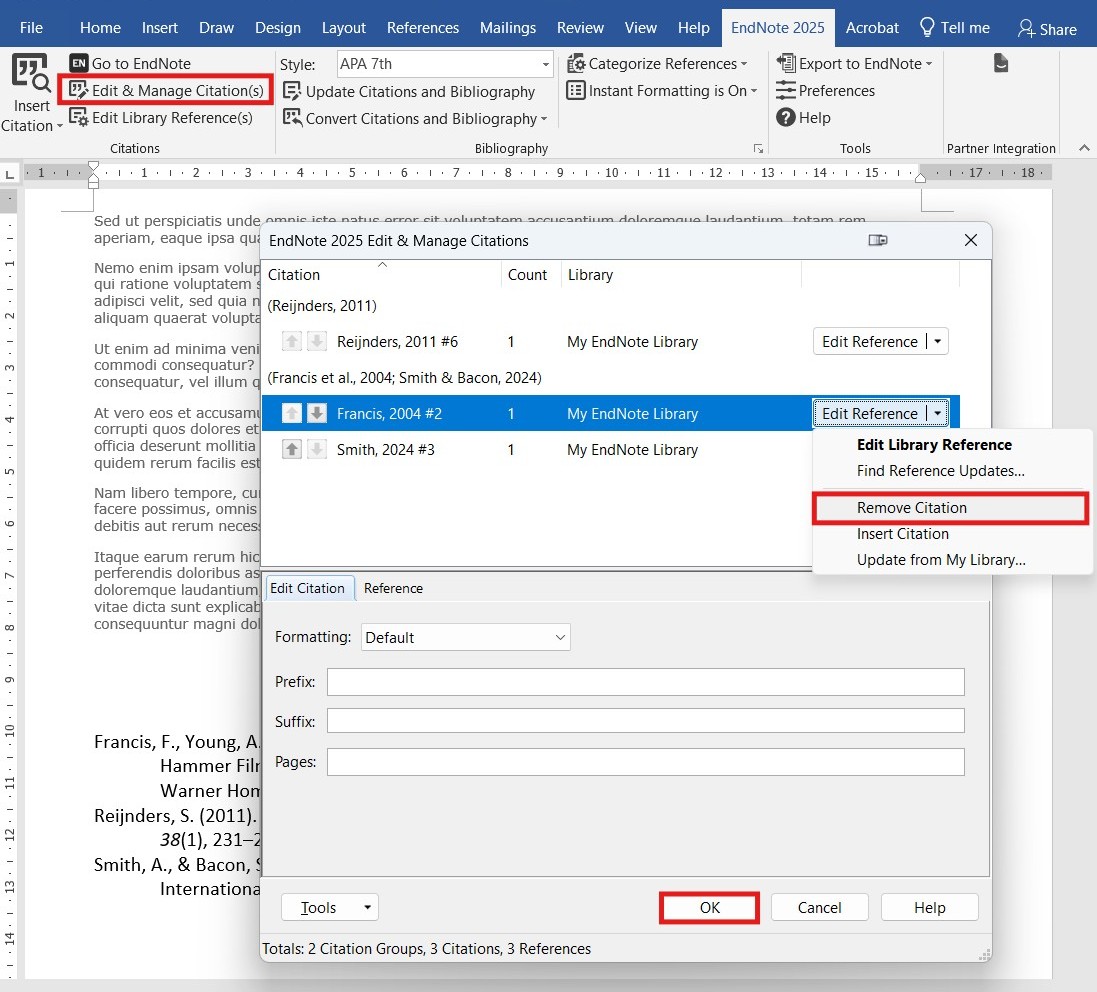The image size is (1097, 992).
Task: Click the Share button
Action: [x=1047, y=29]
